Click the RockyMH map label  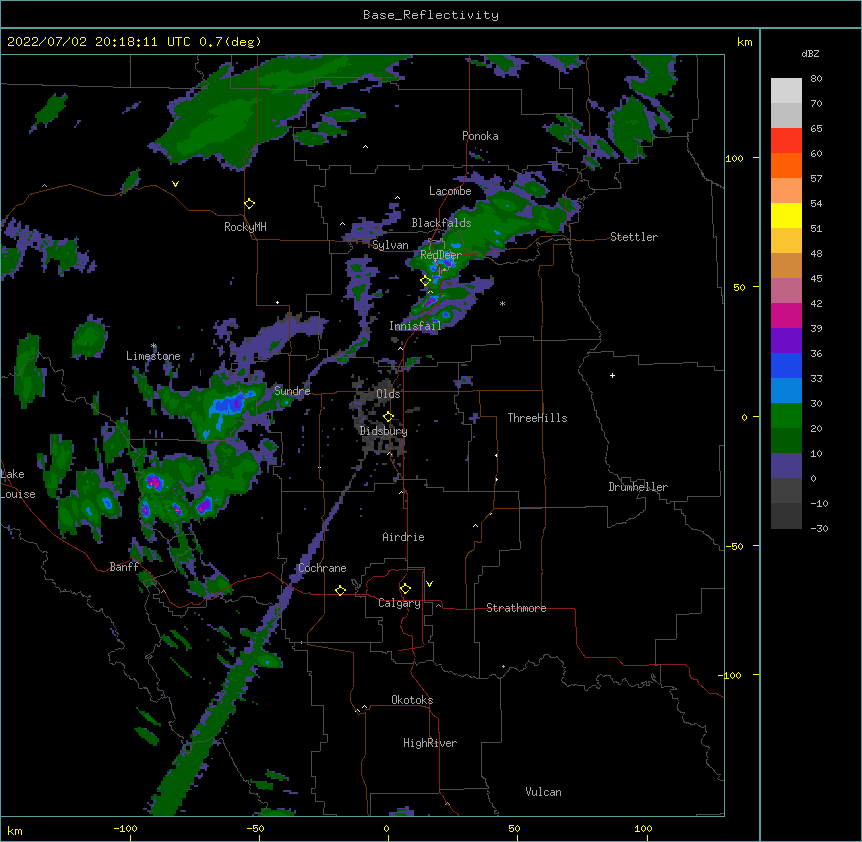pos(245,227)
